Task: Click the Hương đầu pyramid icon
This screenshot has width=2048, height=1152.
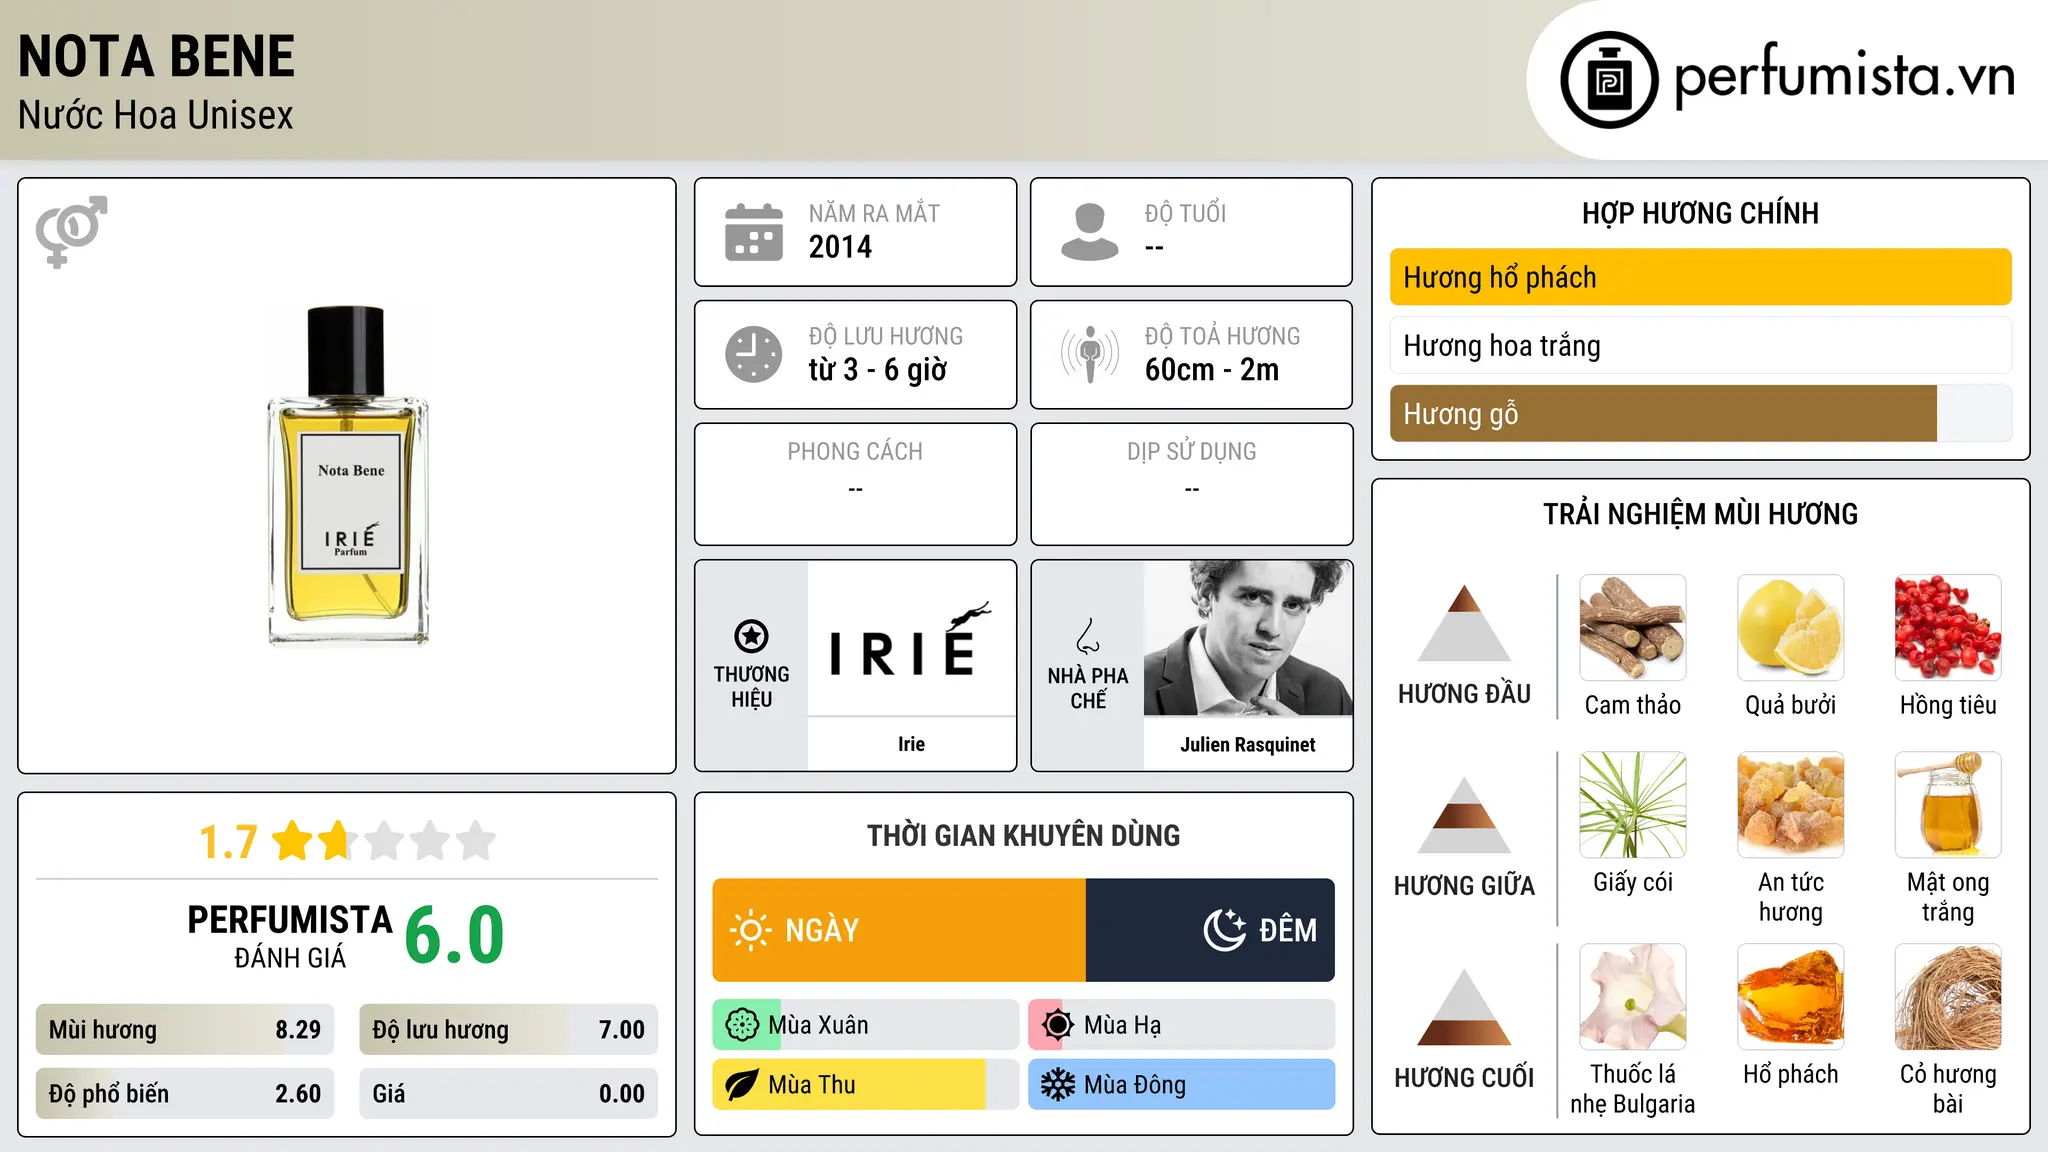Action: click(x=1464, y=623)
